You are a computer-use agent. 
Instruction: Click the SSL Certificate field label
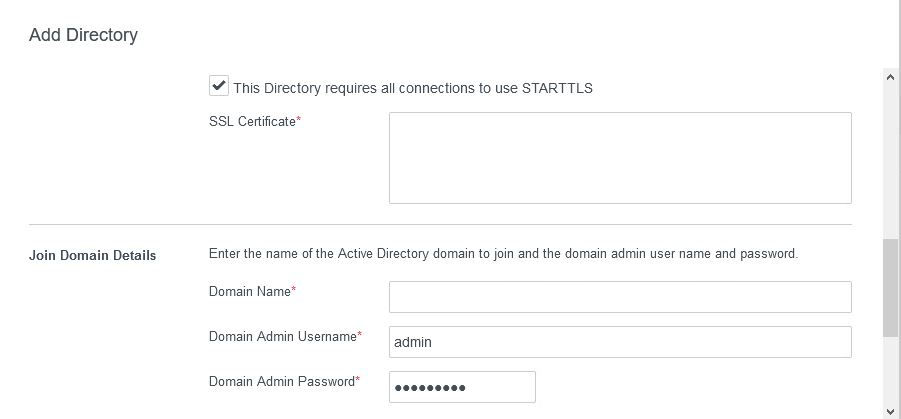(x=252, y=122)
